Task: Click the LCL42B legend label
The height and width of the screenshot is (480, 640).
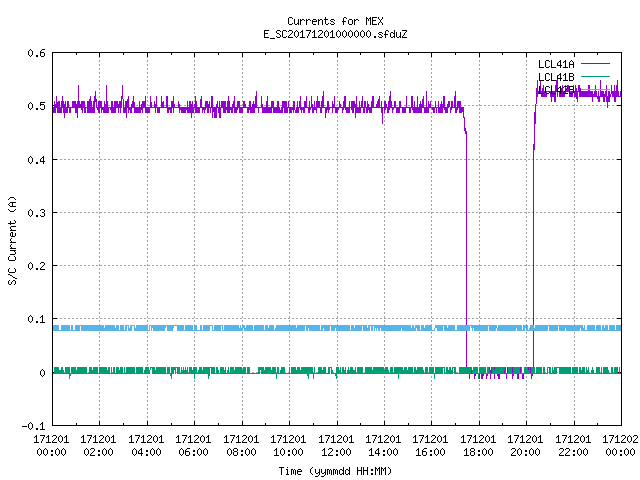Action: click(556, 90)
